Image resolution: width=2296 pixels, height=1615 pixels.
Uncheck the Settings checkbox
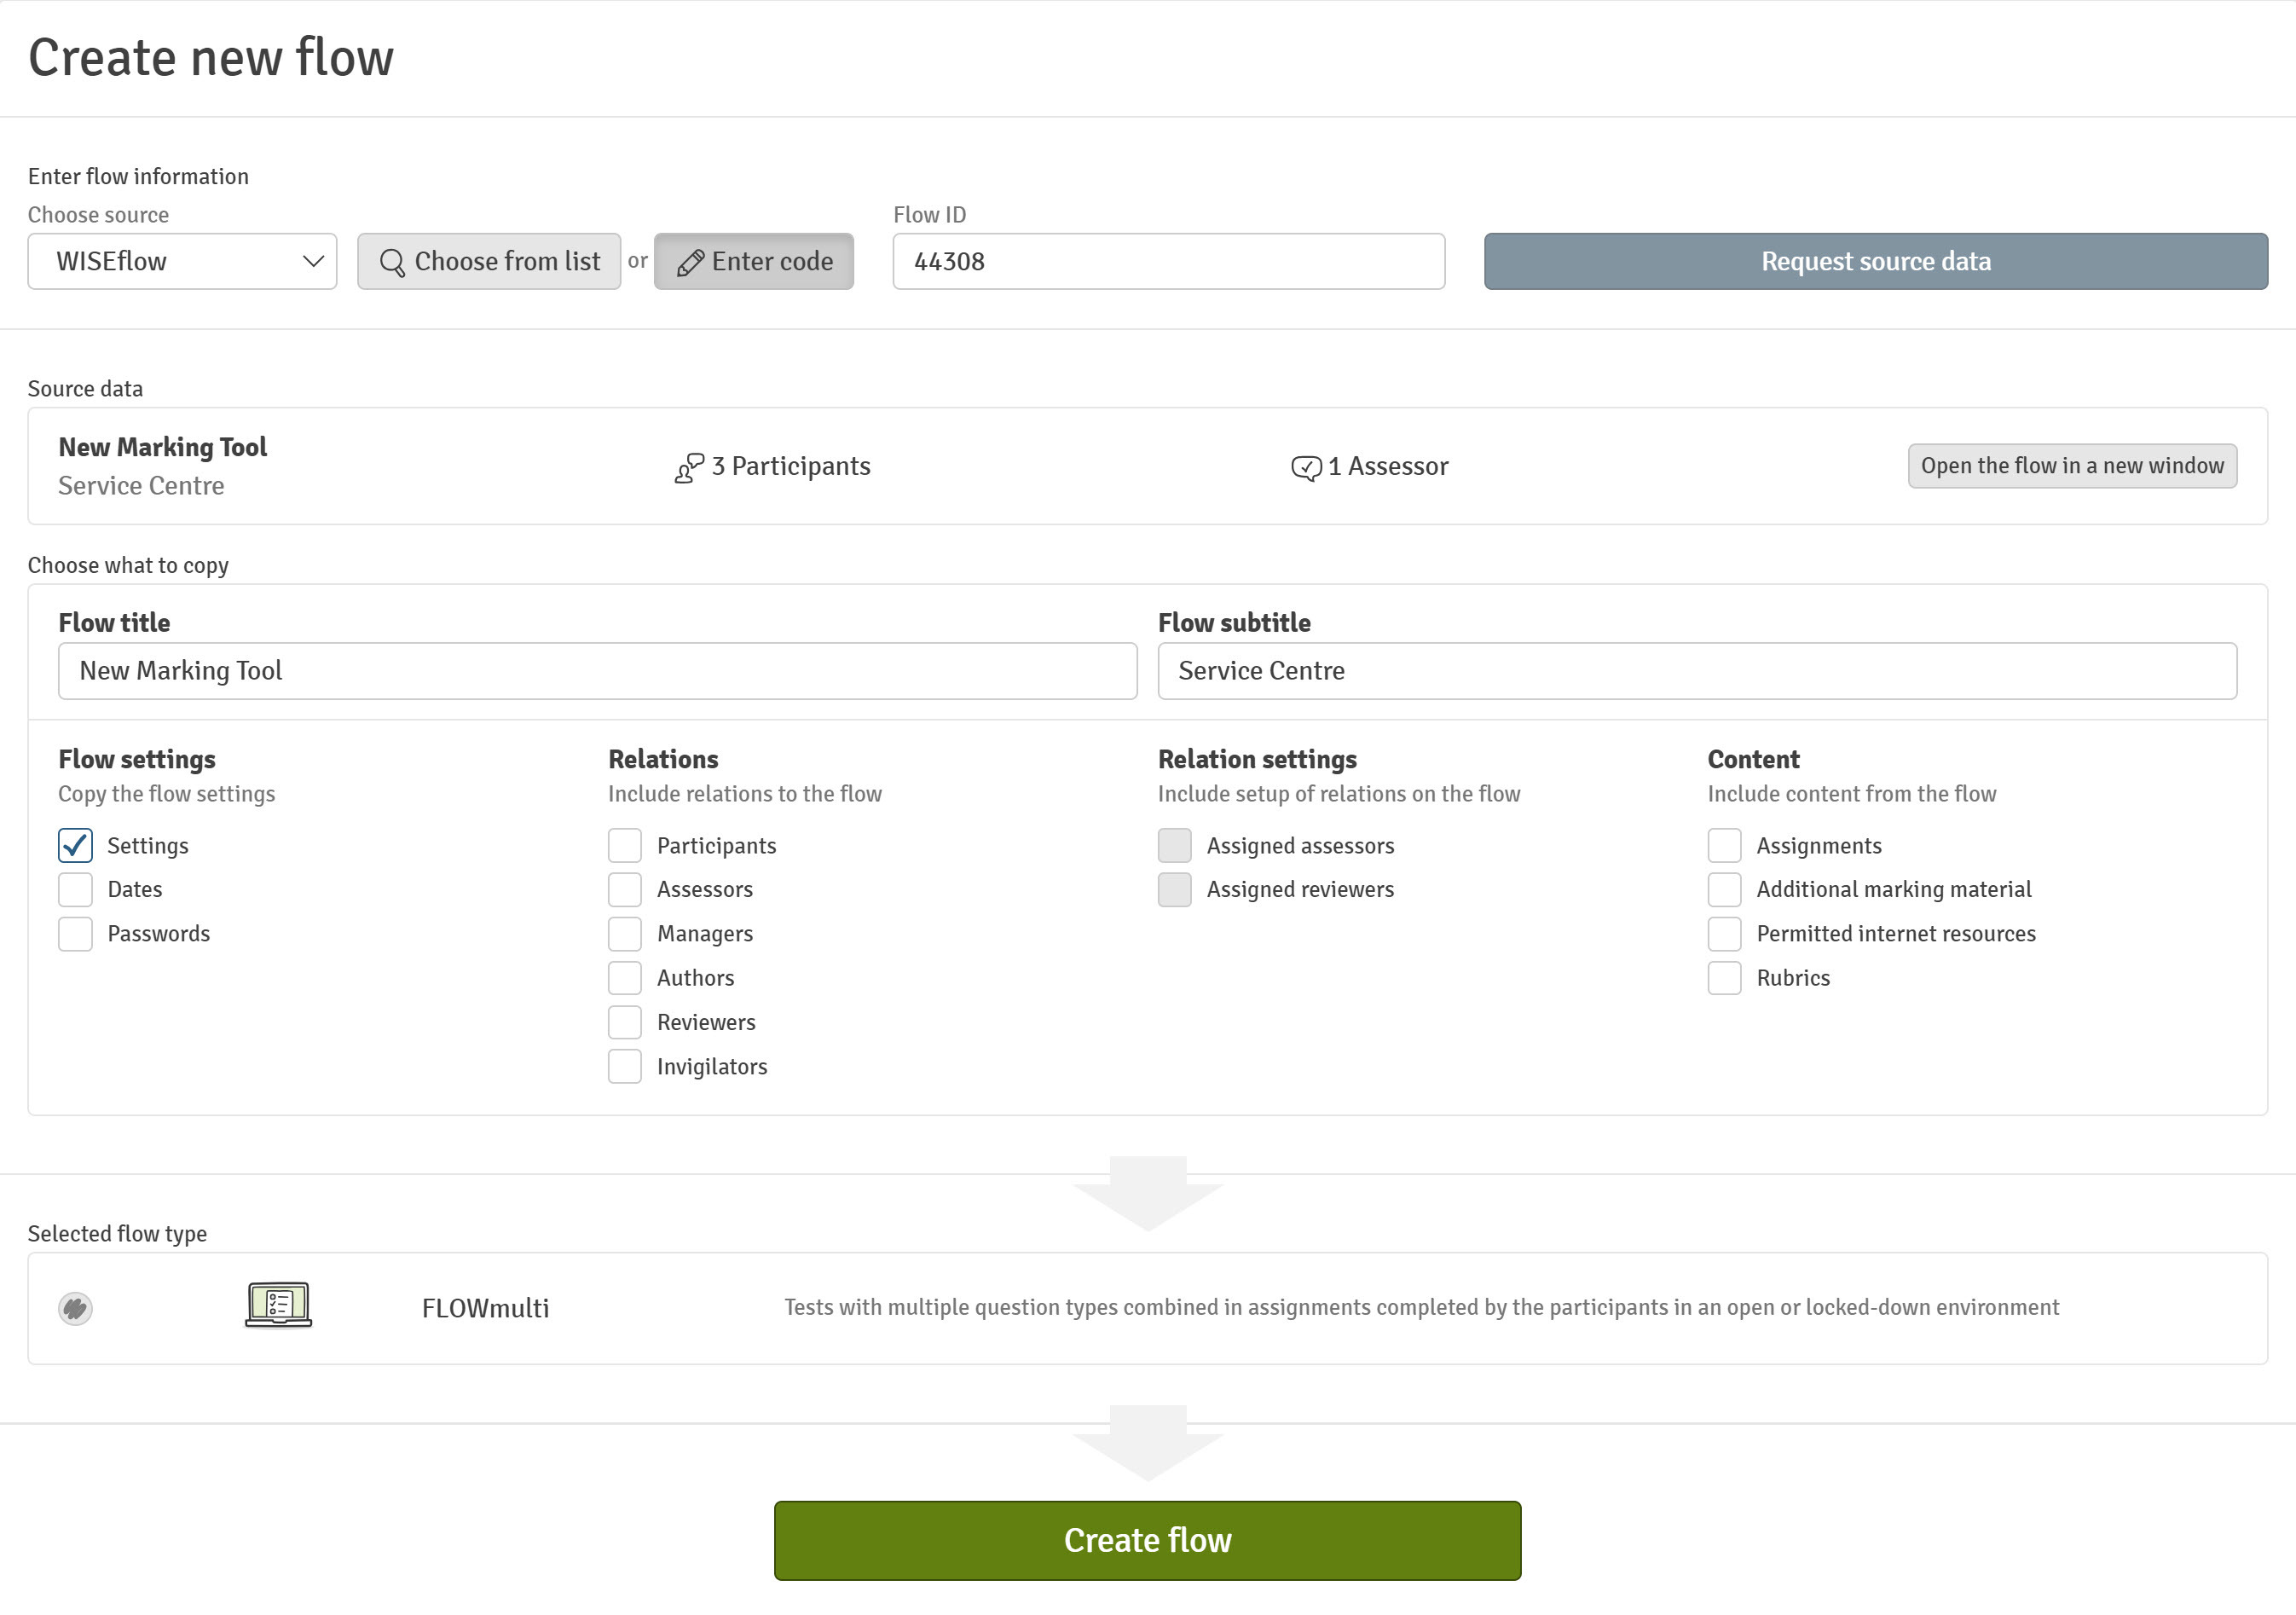coord(75,846)
